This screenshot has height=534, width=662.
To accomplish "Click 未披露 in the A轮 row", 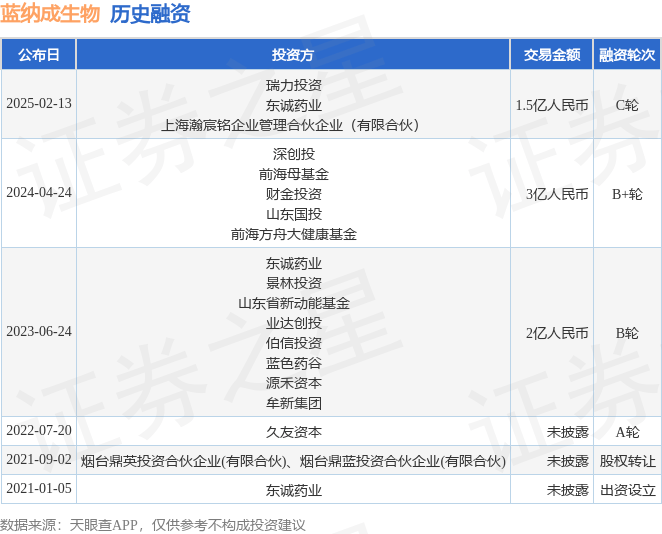I will 567,432.
